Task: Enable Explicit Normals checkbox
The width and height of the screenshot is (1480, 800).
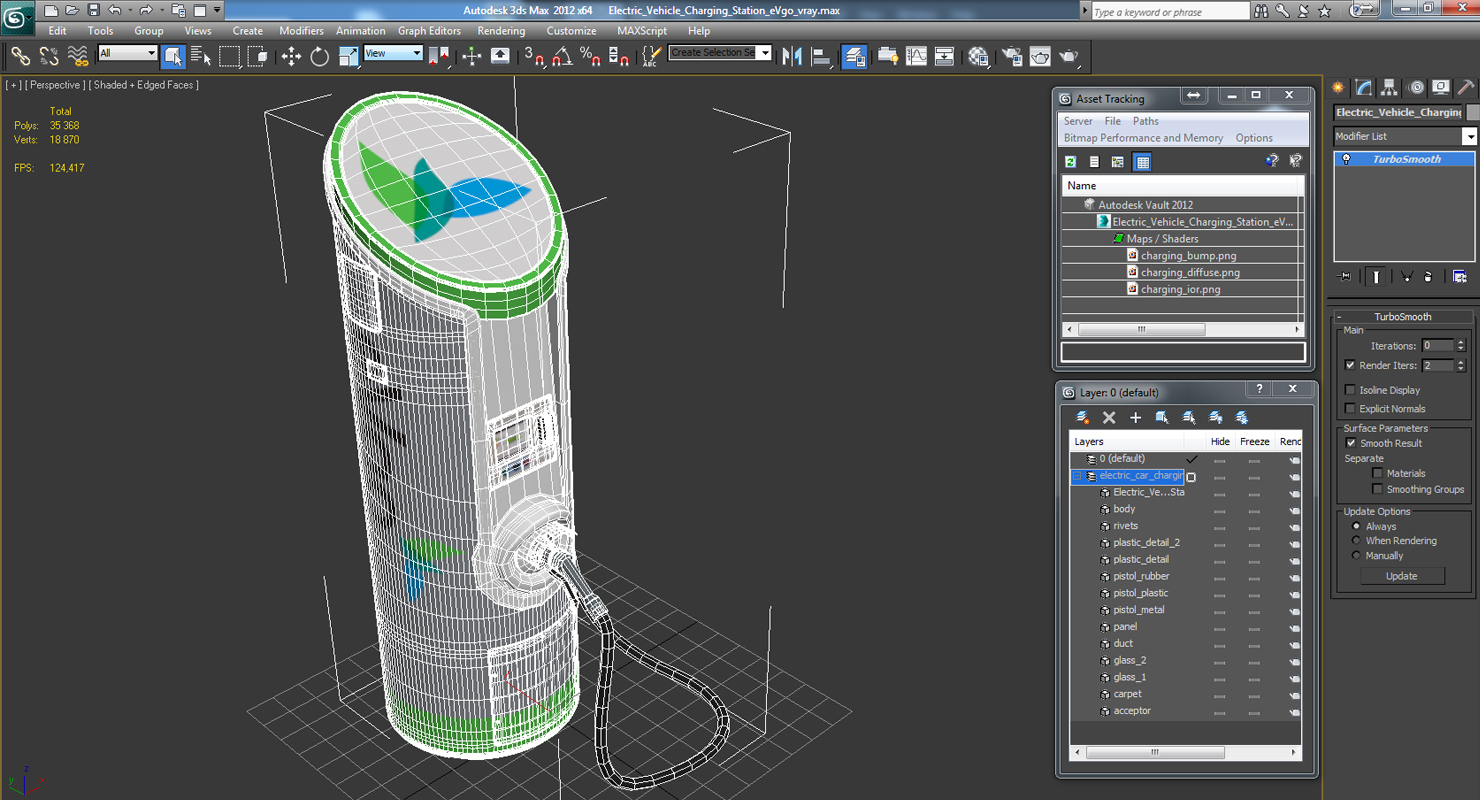Action: [x=1350, y=408]
